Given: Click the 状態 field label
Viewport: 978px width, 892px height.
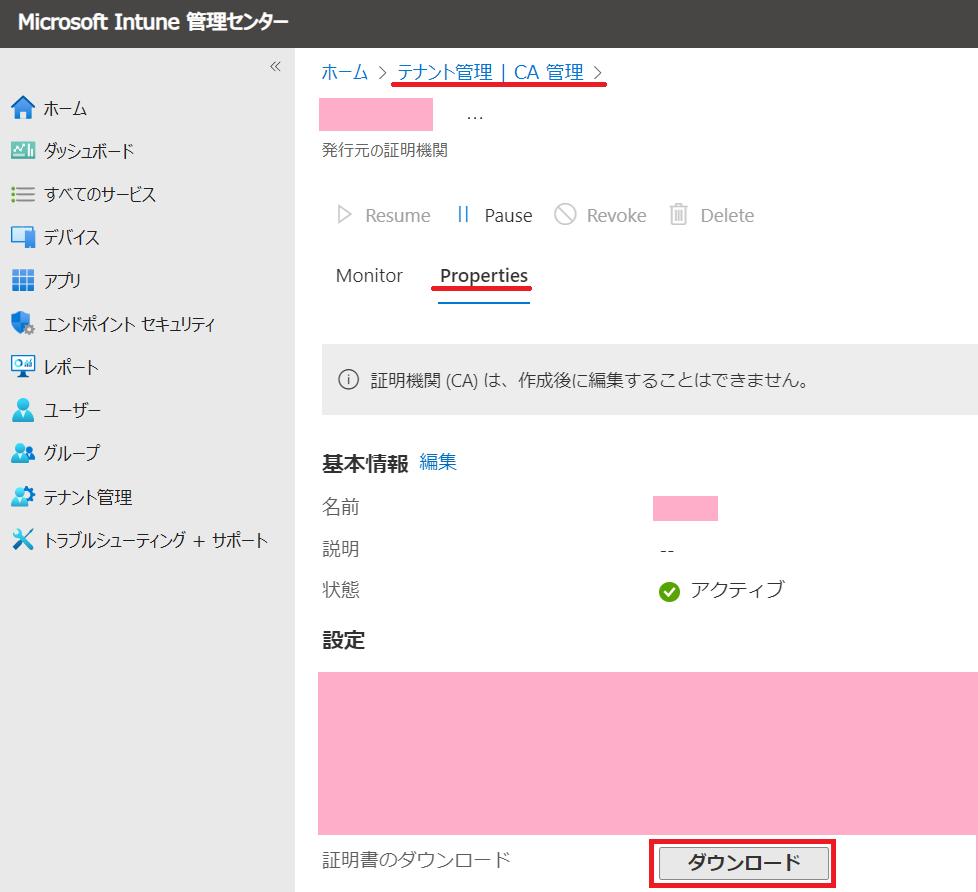Looking at the screenshot, I should (341, 589).
